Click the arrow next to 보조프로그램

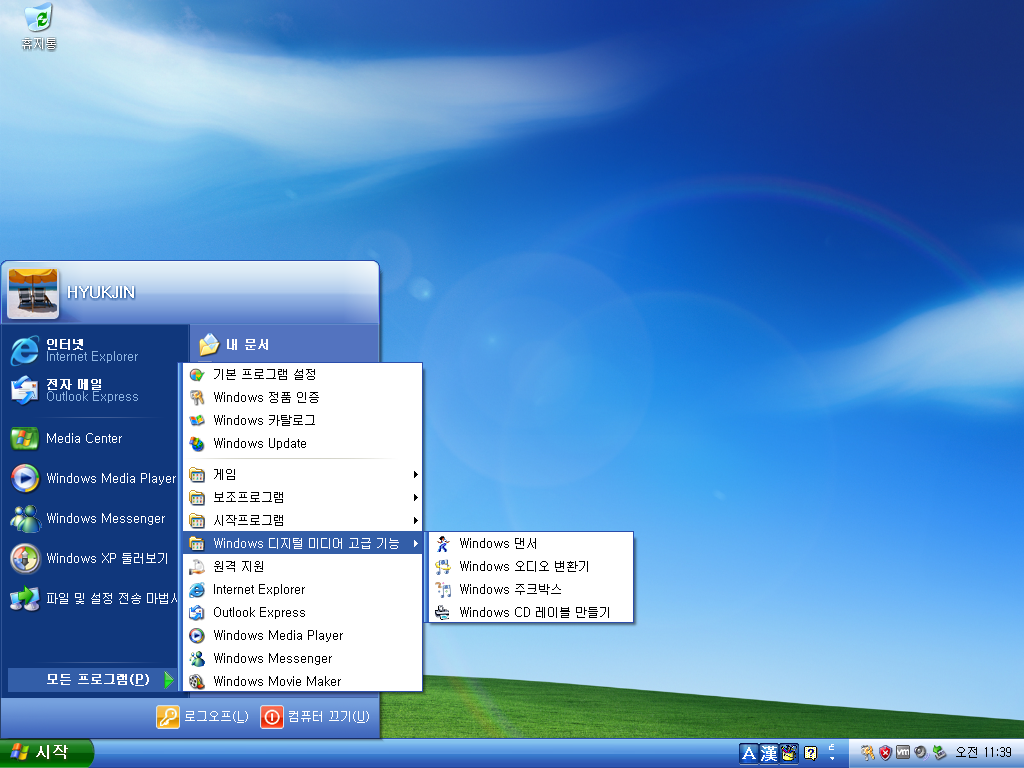(415, 498)
